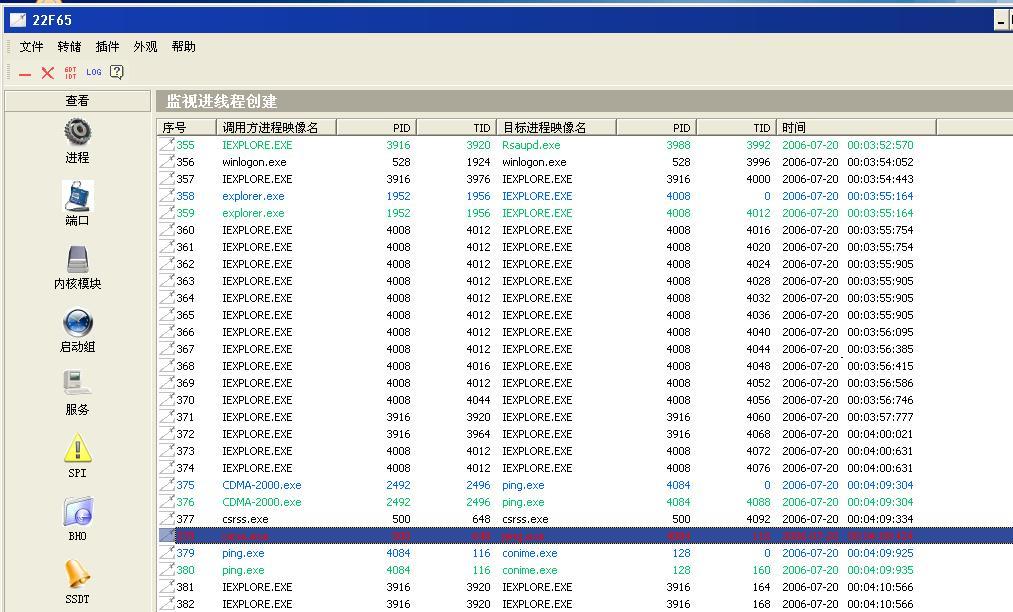The width and height of the screenshot is (1013, 612).
Task: Open the SPI sidebar view
Action: pyautogui.click(x=77, y=456)
